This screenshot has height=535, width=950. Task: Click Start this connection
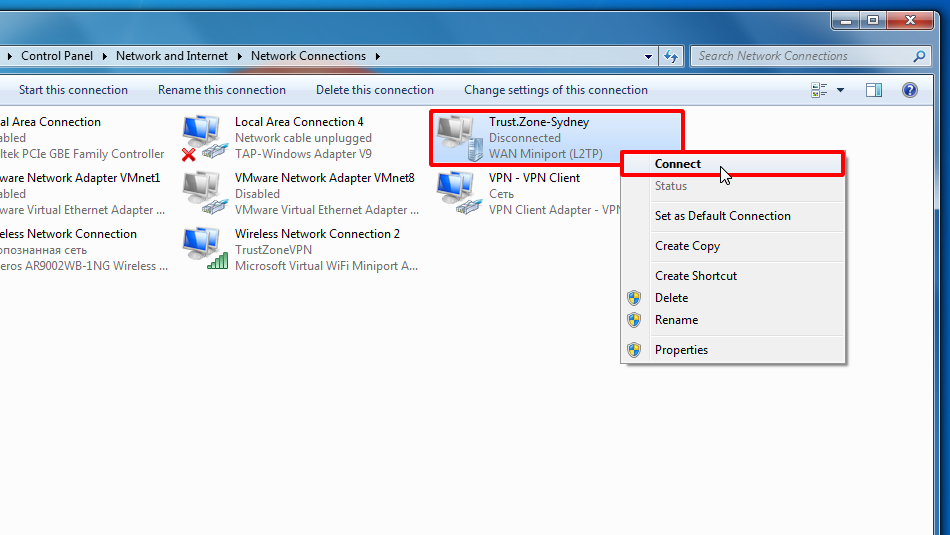73,90
